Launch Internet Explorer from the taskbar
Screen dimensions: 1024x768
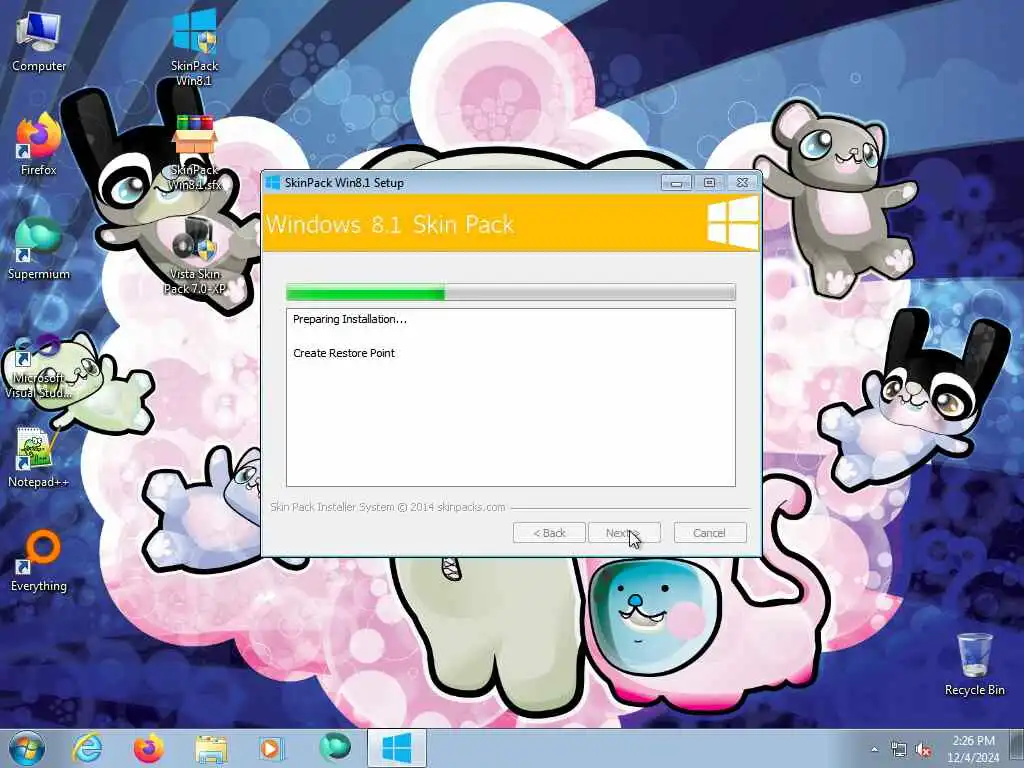[87, 748]
